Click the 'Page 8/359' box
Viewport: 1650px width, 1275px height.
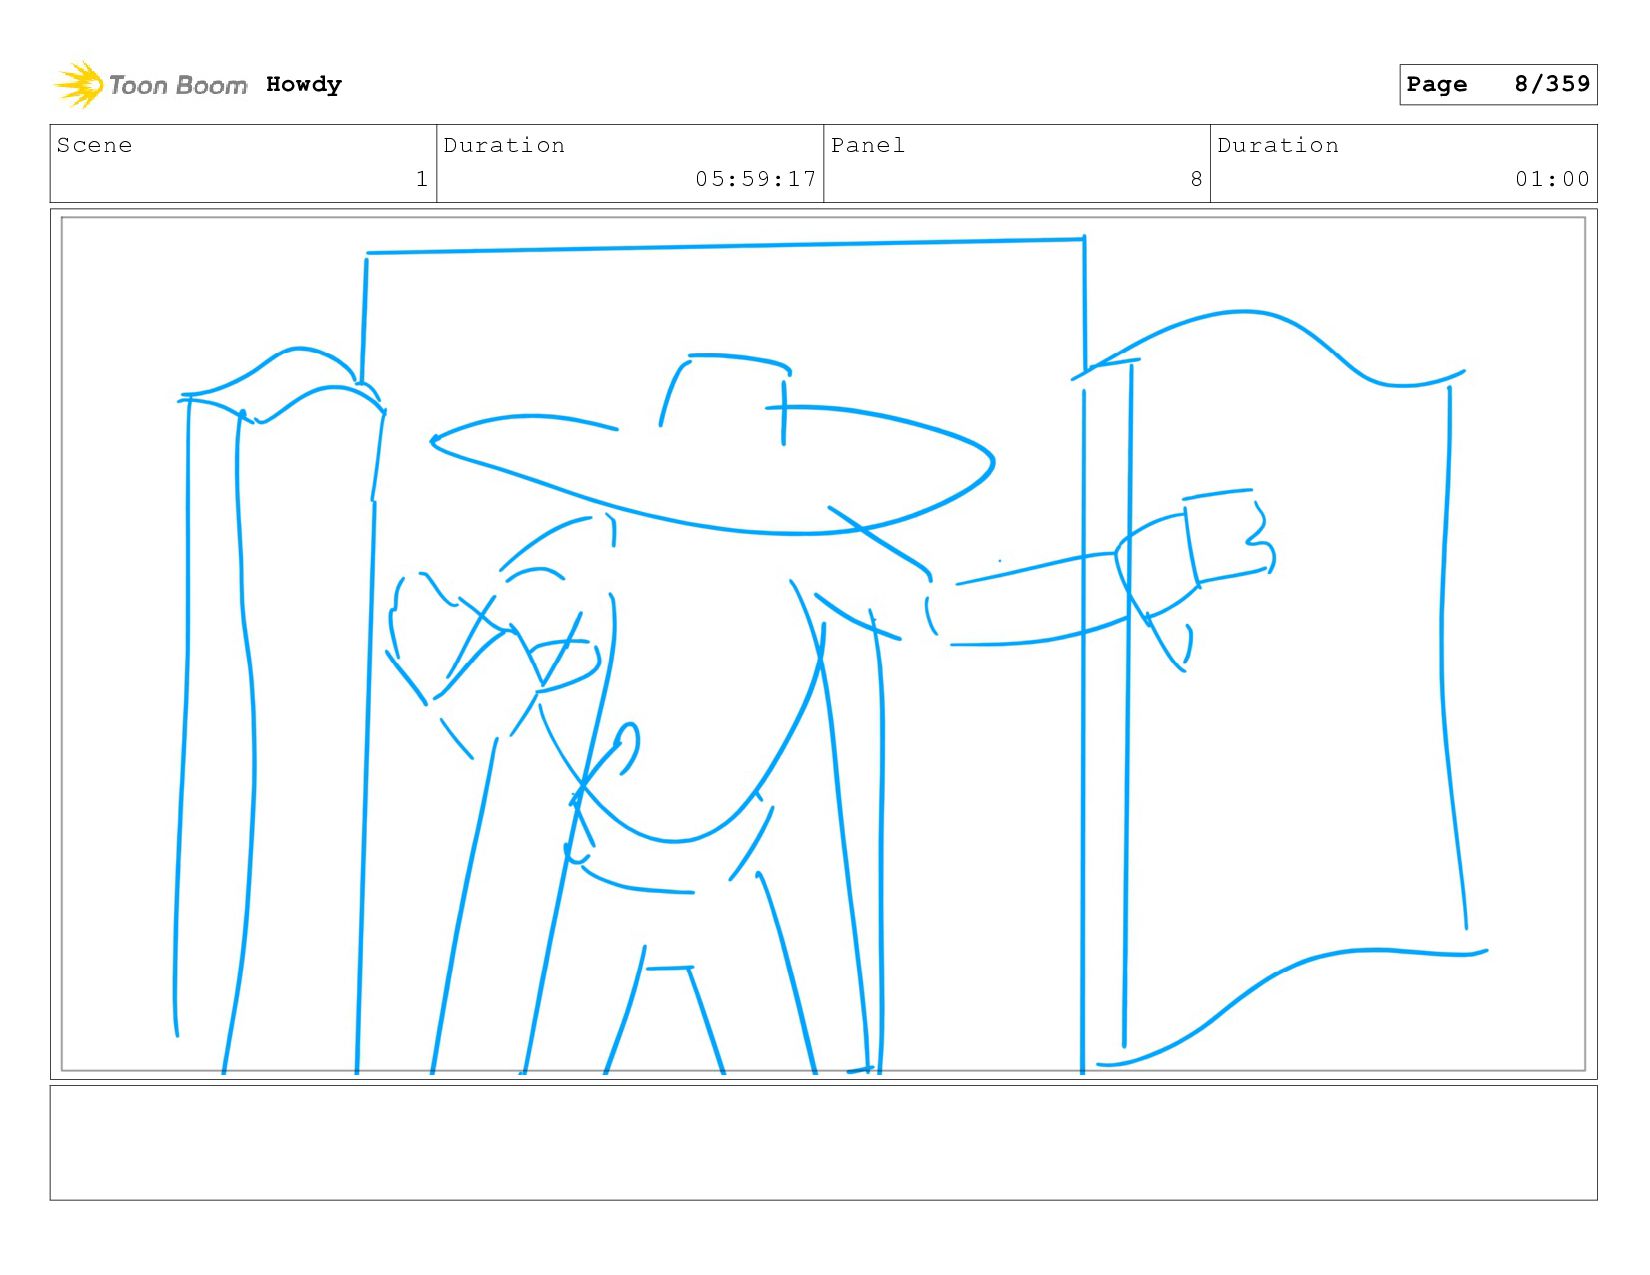click(1498, 84)
